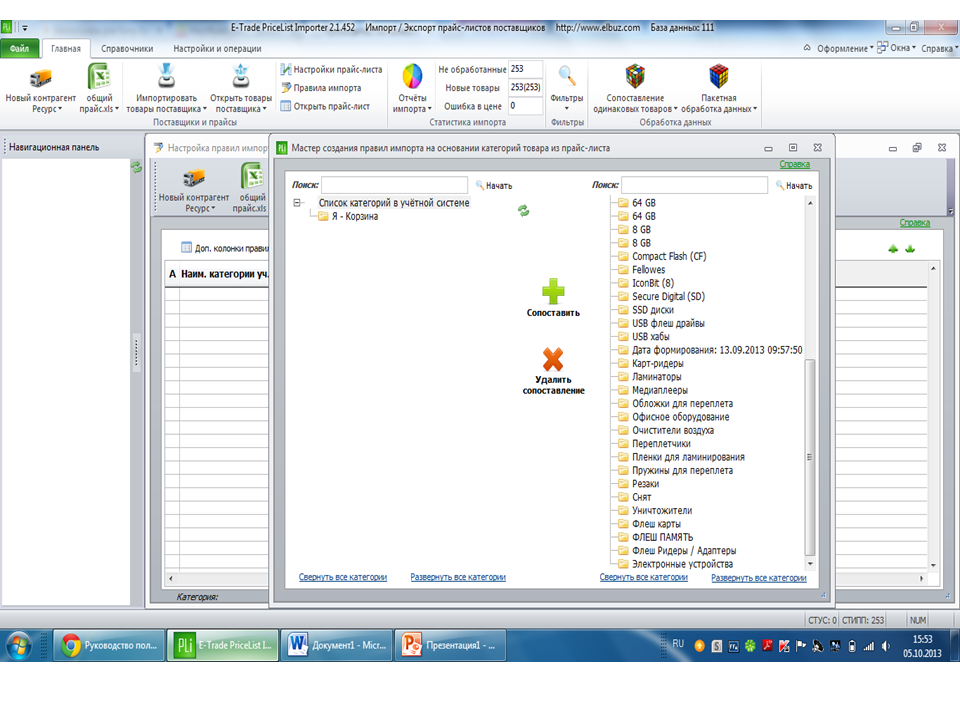This screenshot has width=960, height=720.
Task: Select IconBit (8) folder
Action: click(653, 283)
